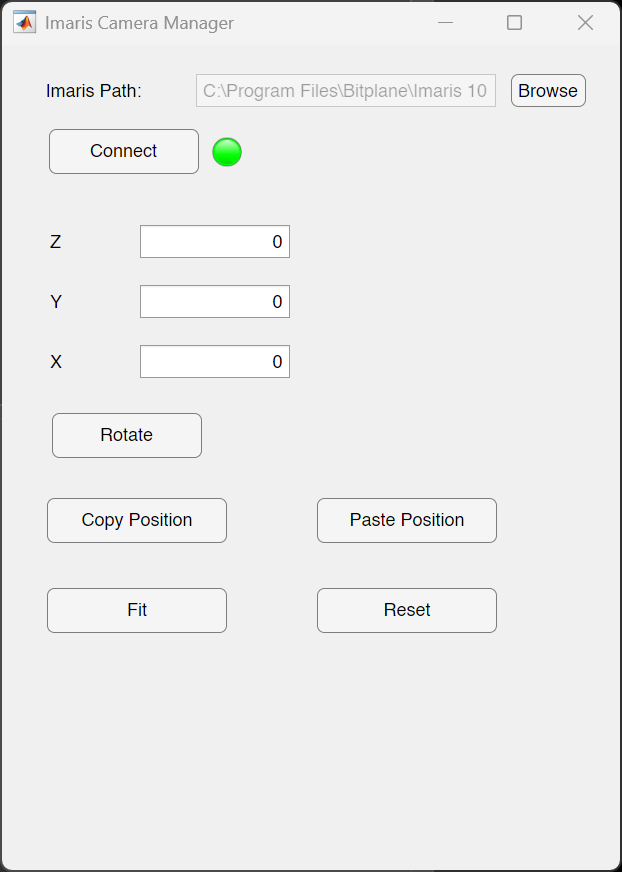Click the Reset button
The height and width of the screenshot is (872, 622).
407,611
